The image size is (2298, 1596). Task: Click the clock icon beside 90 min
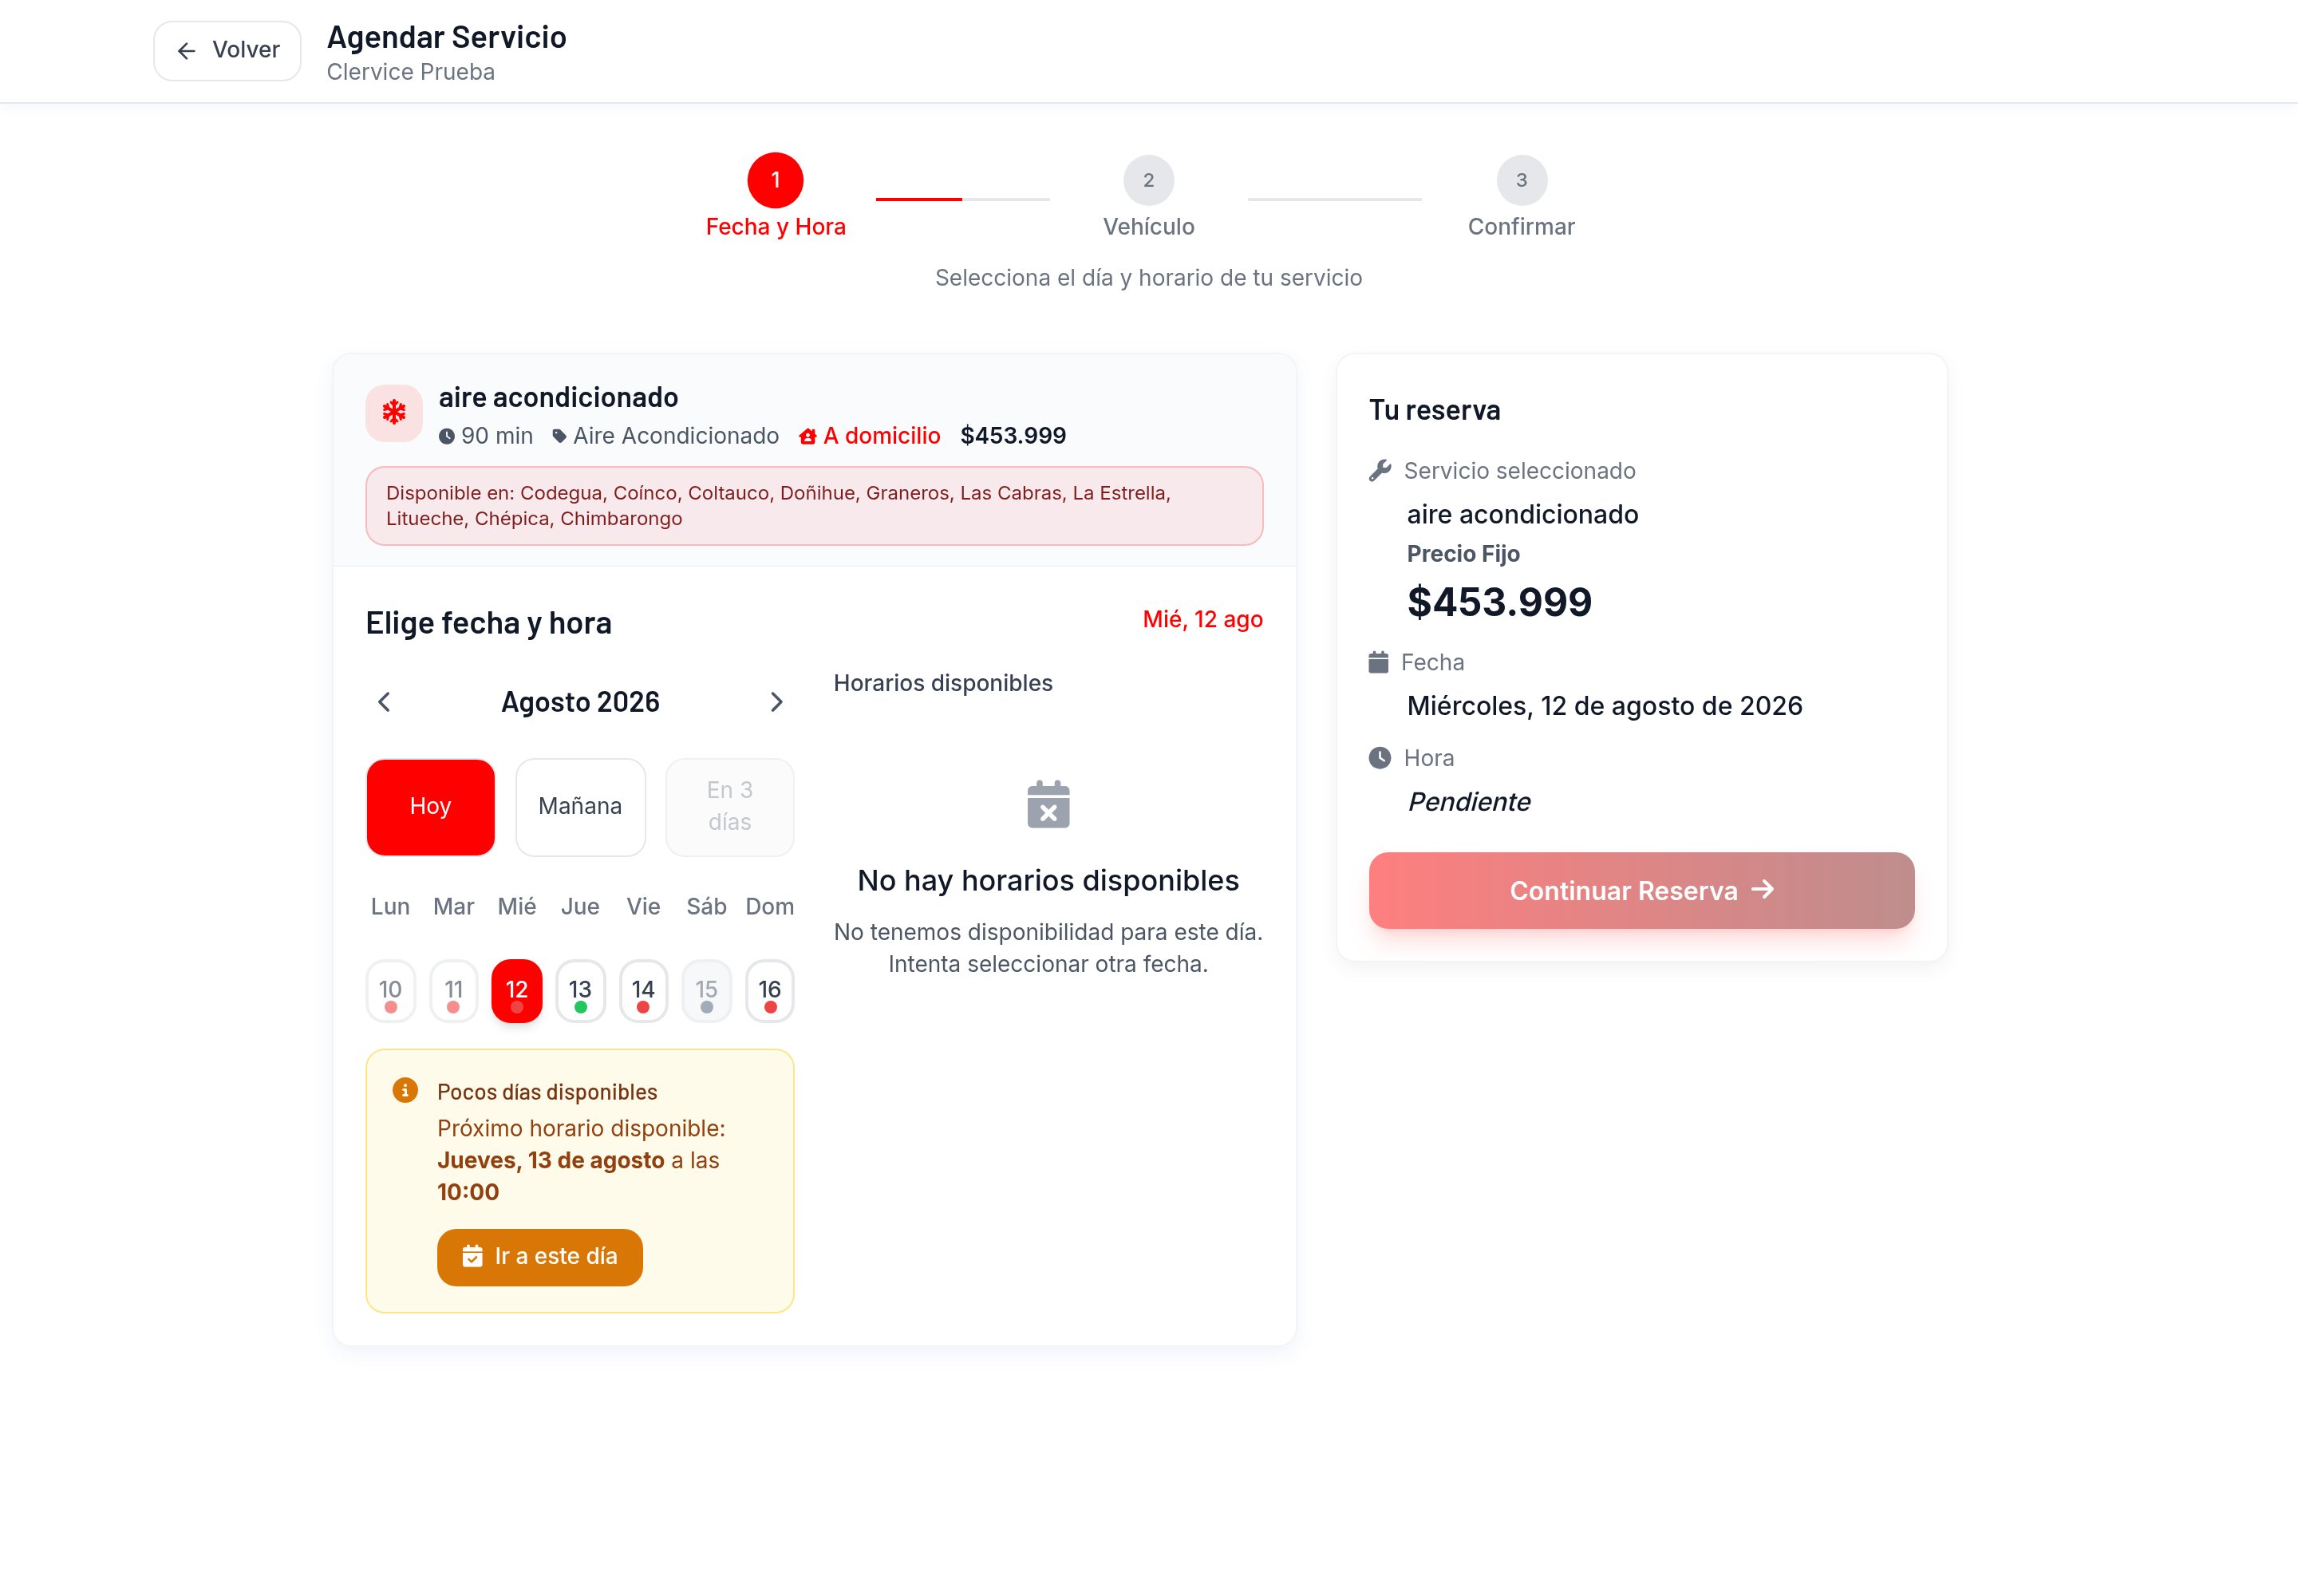click(447, 437)
